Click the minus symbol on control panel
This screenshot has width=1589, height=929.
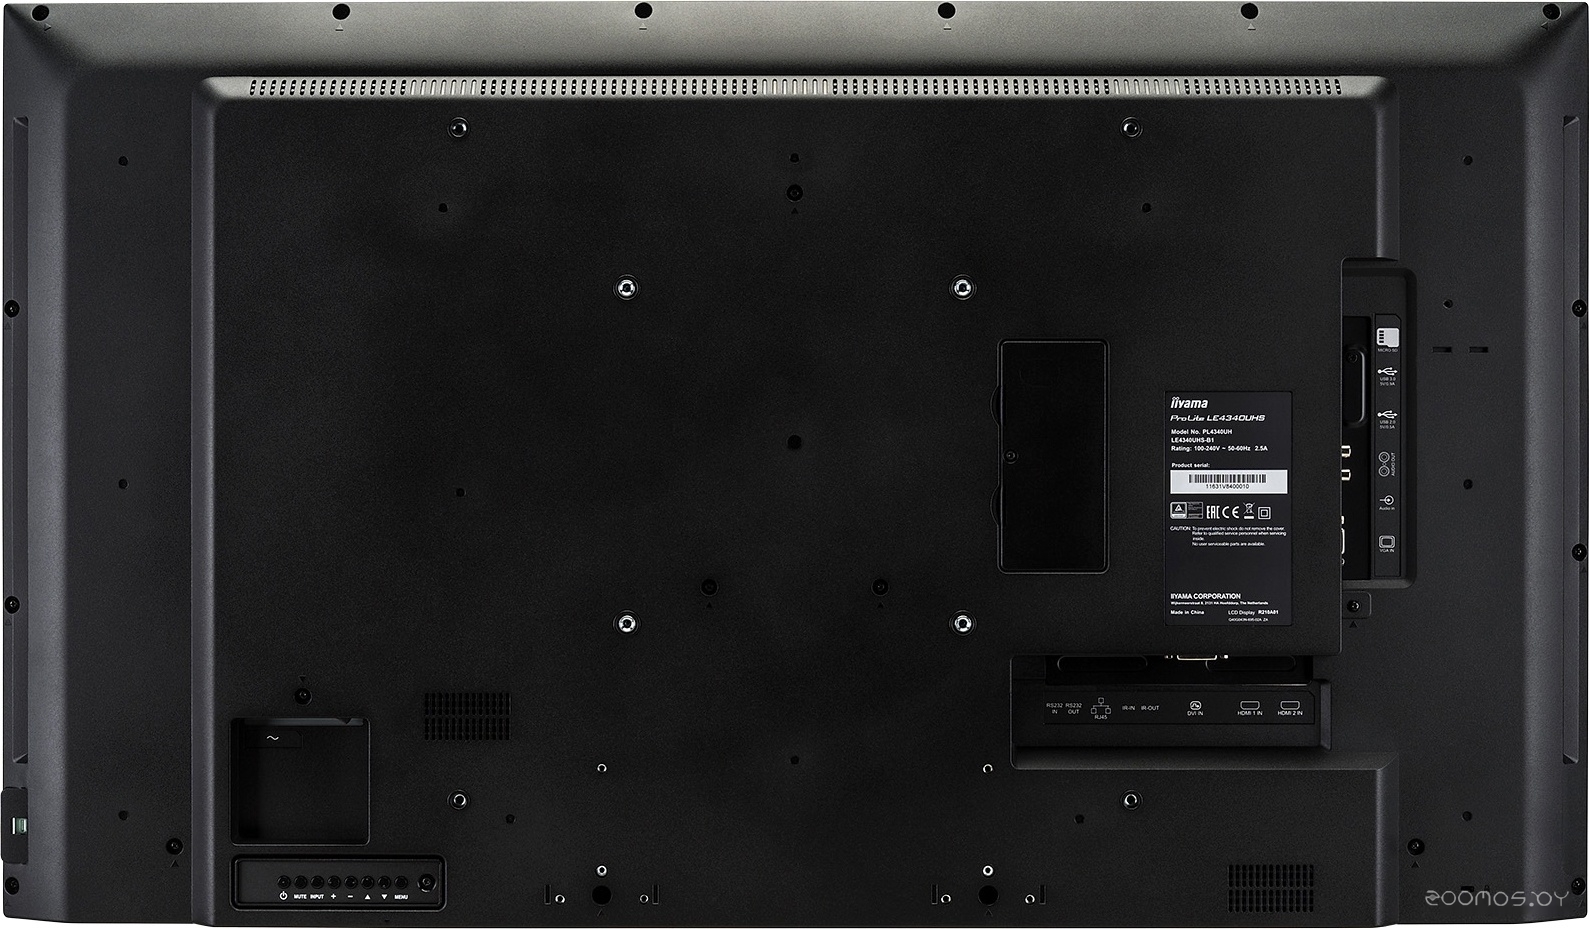tap(350, 896)
